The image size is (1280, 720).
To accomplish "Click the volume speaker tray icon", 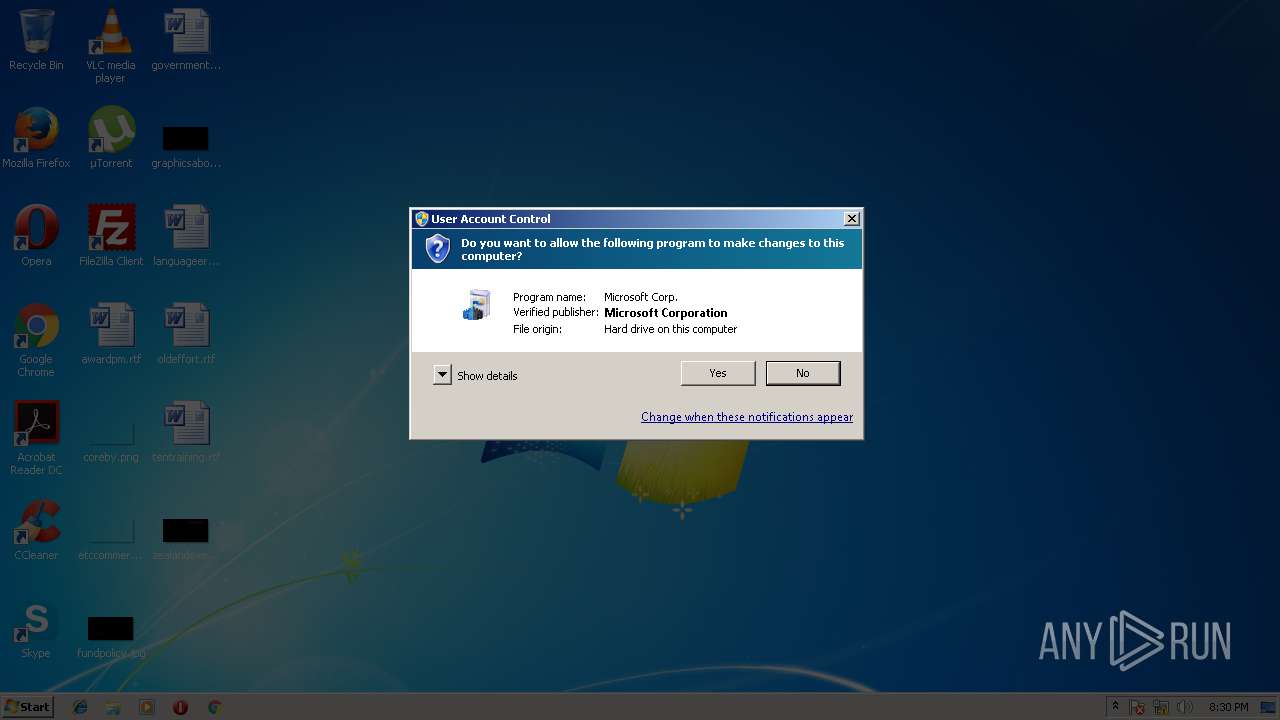I will (x=1185, y=707).
